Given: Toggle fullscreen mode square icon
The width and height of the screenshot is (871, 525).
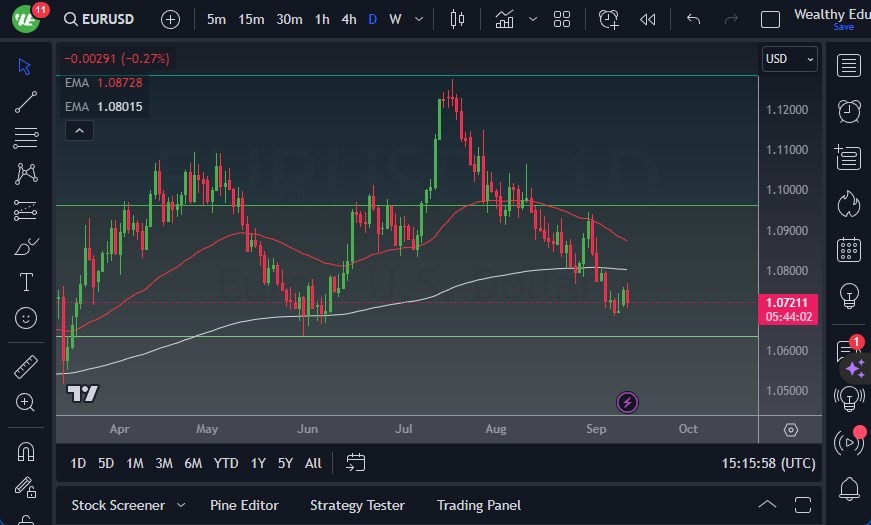Looking at the screenshot, I should pyautogui.click(x=770, y=19).
